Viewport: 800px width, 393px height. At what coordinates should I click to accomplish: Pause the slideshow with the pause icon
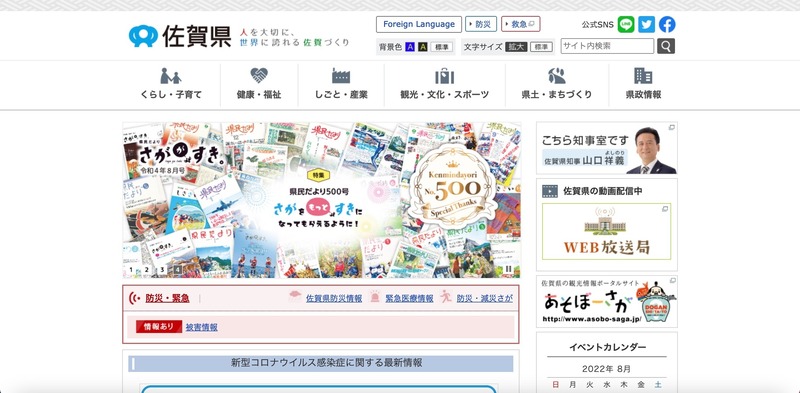click(509, 269)
